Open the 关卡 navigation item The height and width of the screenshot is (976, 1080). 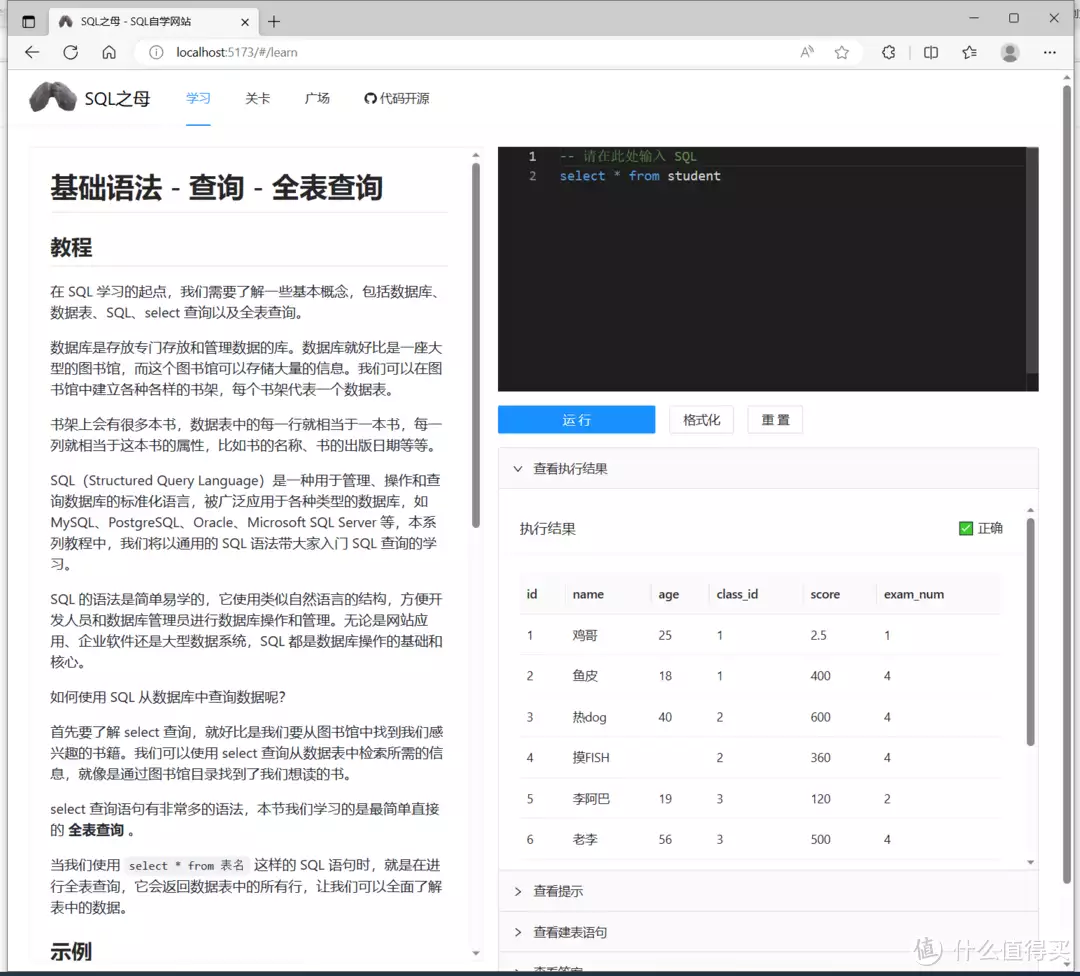click(x=258, y=98)
